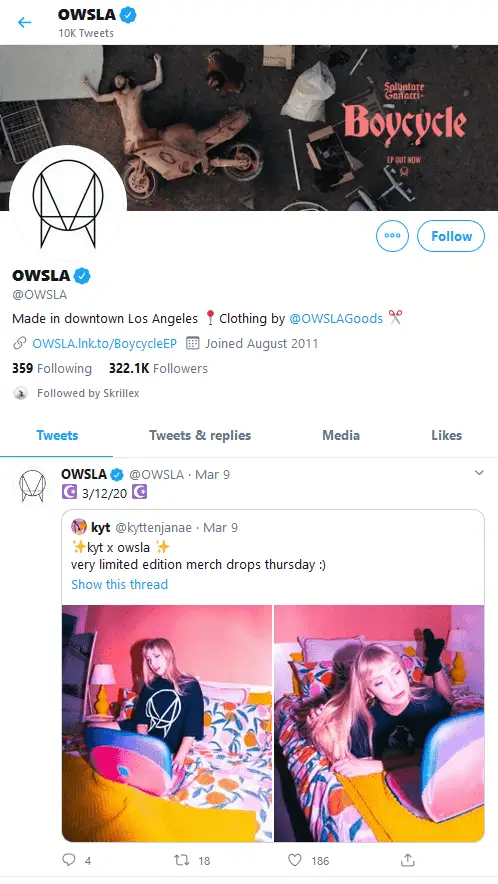Click the OWSLA logo profile picture
The image size is (498, 884).
point(68,204)
